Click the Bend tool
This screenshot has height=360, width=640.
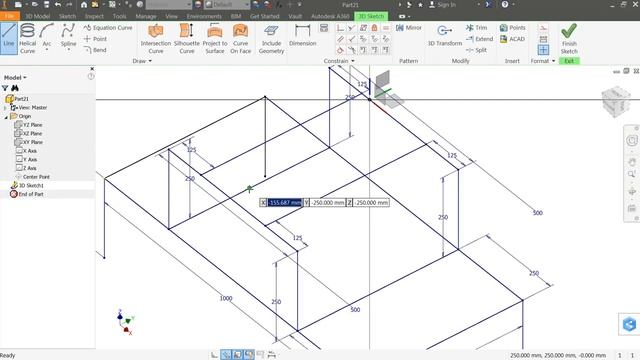pos(95,50)
